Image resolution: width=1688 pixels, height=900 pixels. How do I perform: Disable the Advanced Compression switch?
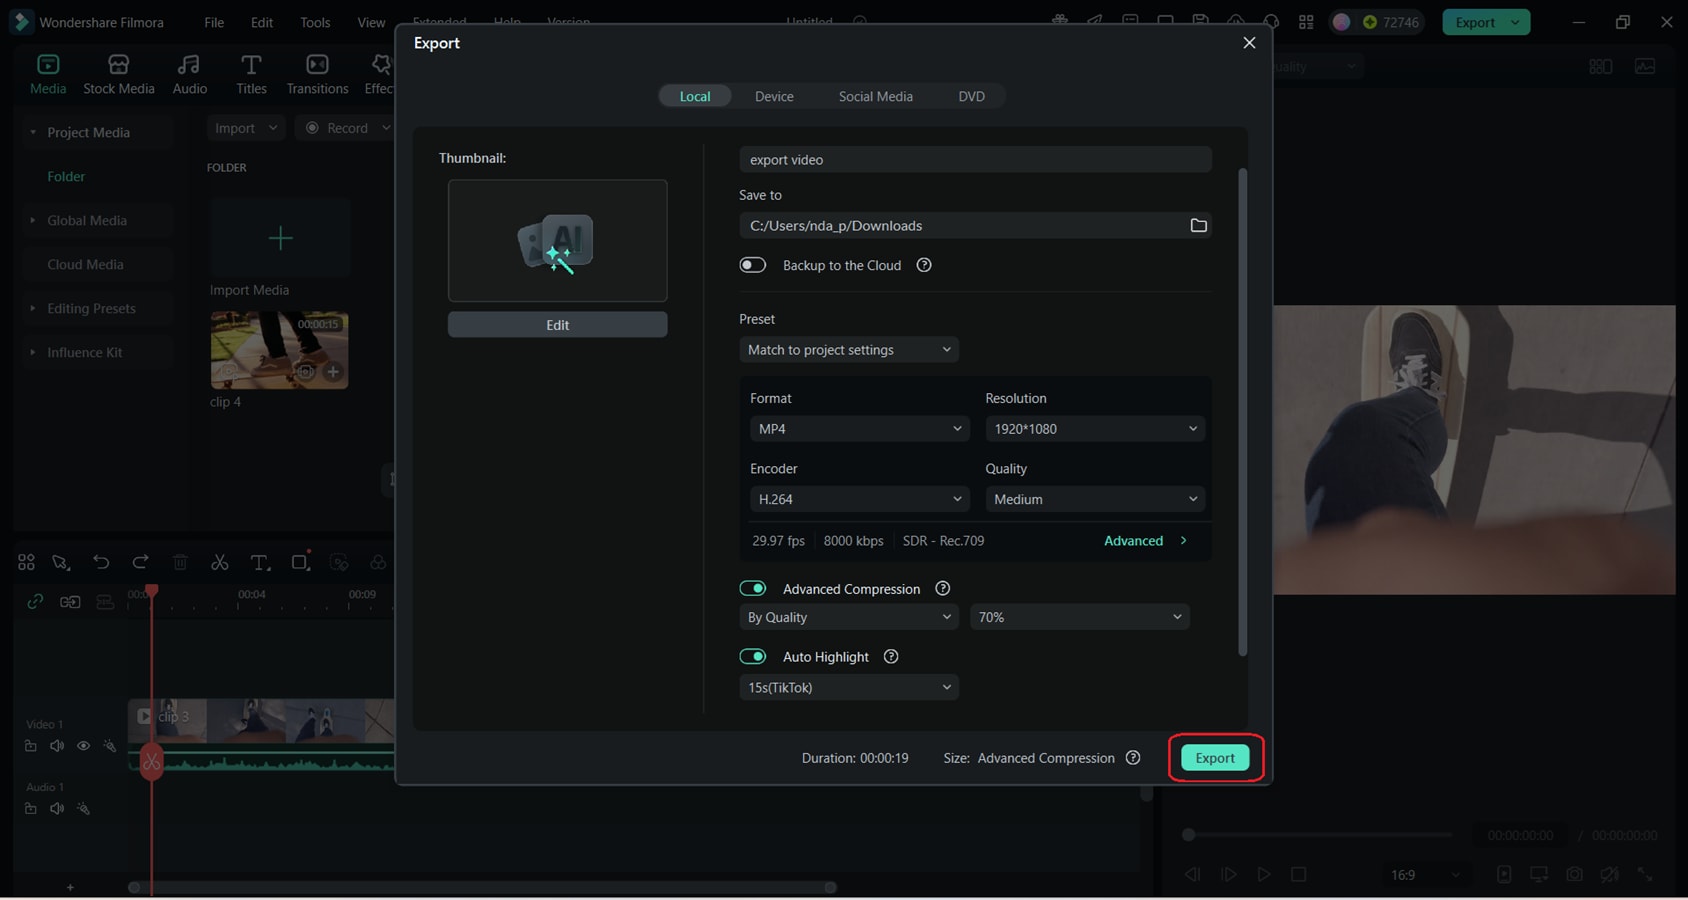(752, 588)
